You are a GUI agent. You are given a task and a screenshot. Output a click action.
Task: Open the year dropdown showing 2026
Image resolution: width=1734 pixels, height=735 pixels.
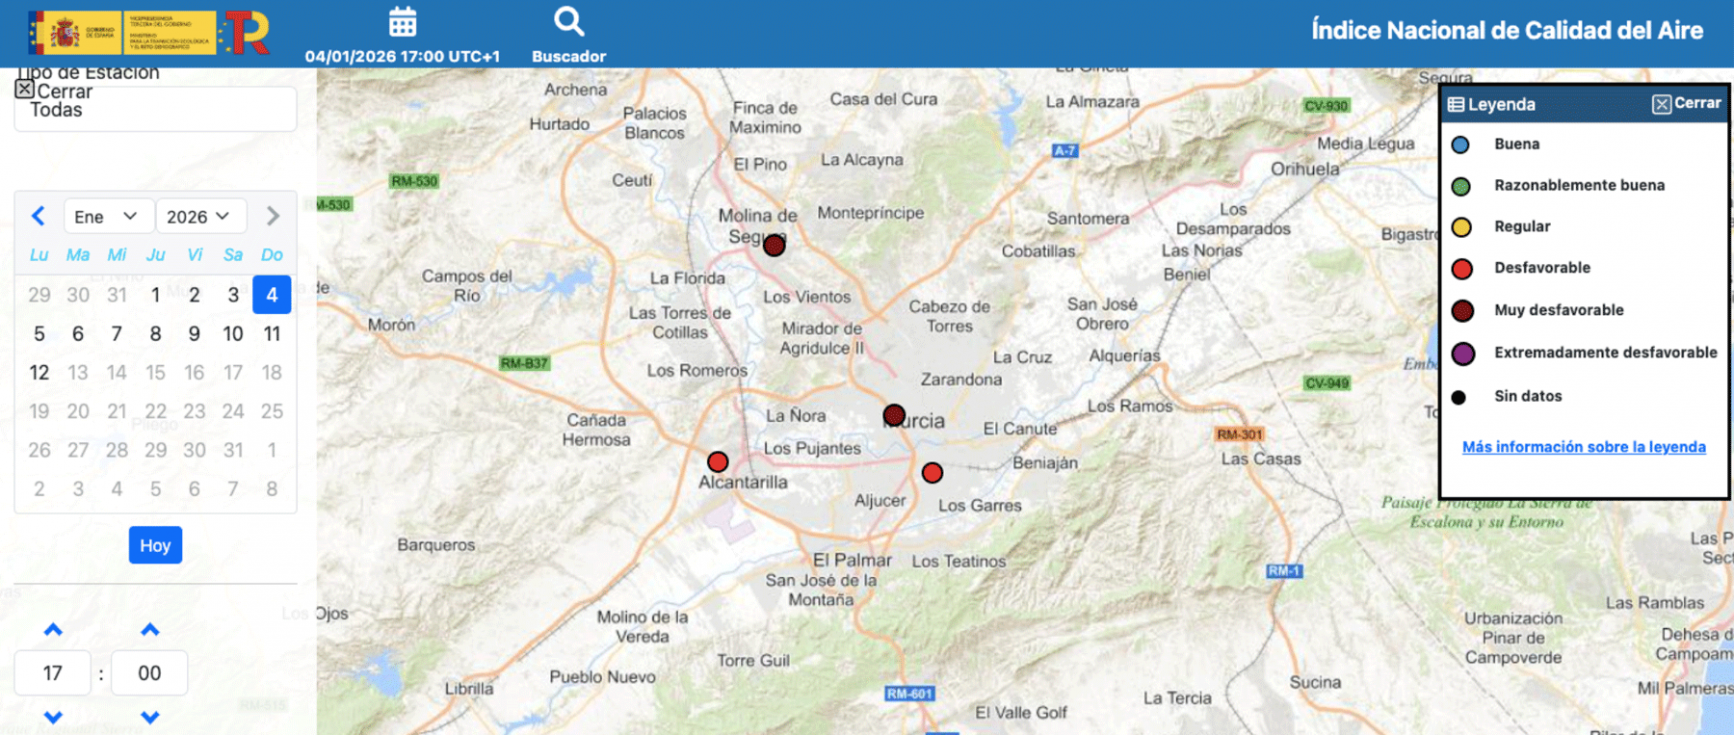(200, 216)
